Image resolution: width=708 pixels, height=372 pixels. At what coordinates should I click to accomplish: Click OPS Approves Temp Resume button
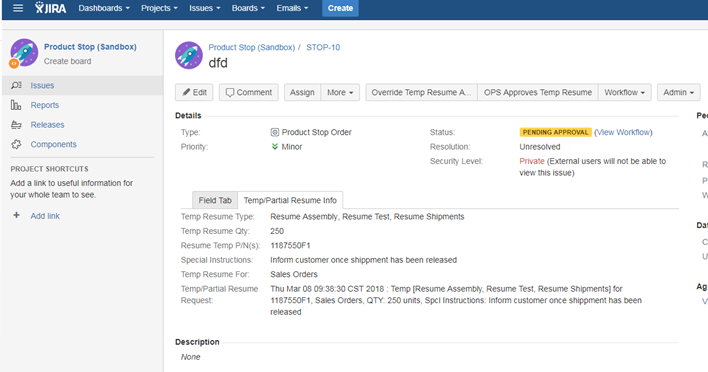[x=538, y=92]
